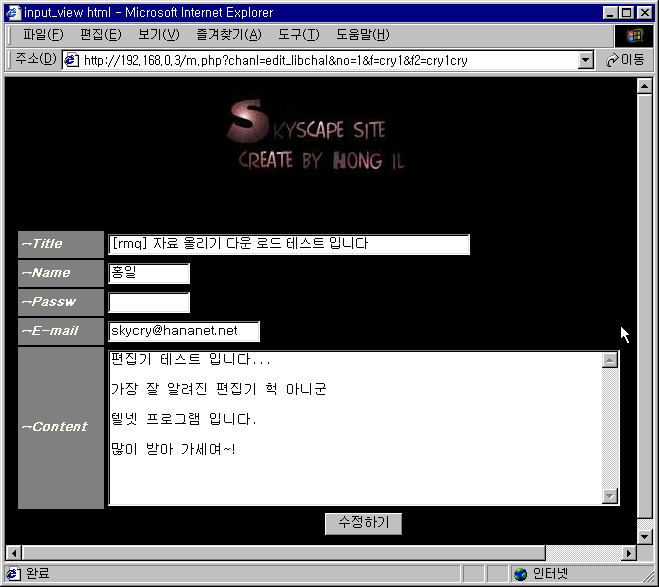Open the 편집(E) menu

(100, 35)
